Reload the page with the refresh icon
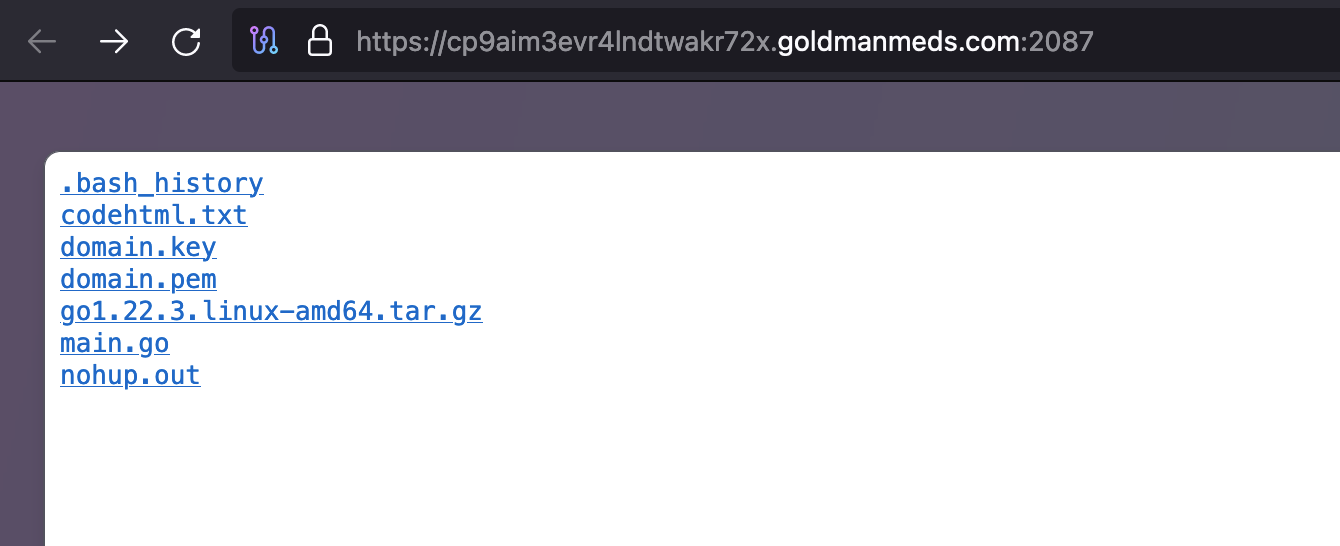The image size is (1340, 546). (186, 41)
